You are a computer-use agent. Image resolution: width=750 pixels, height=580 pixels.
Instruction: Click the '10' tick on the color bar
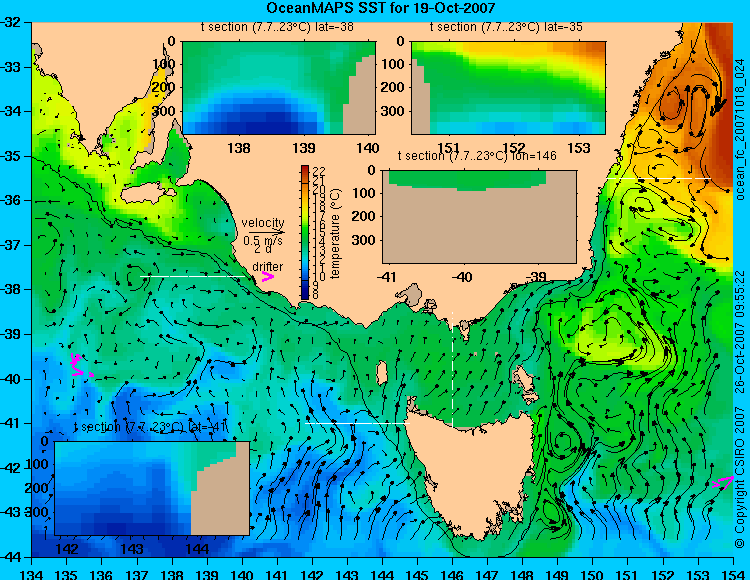tap(320, 277)
